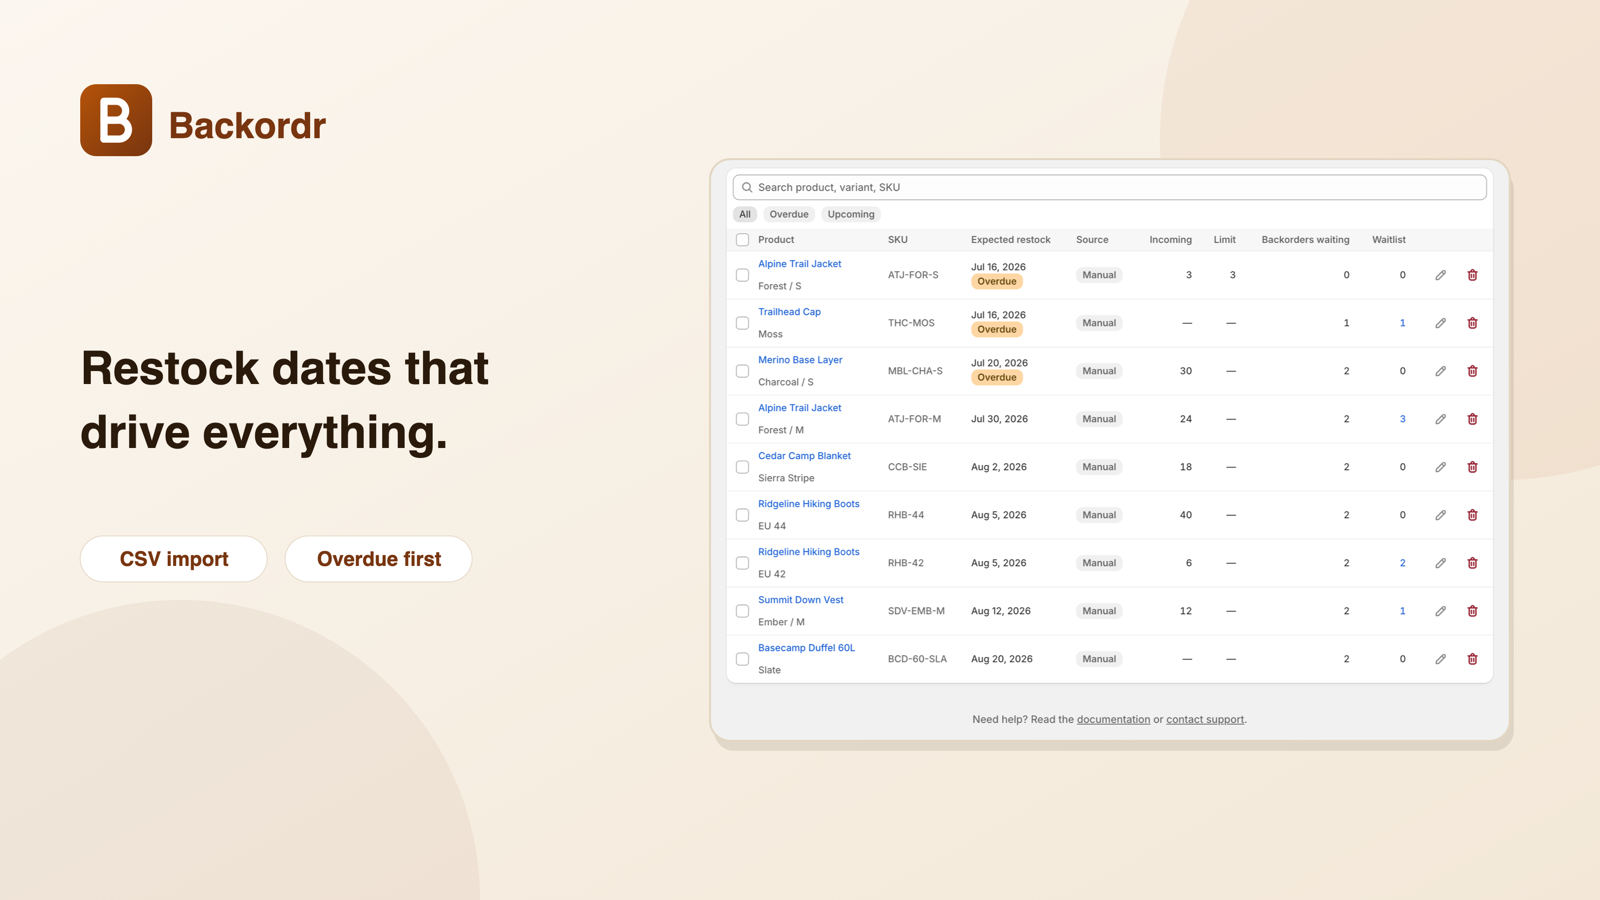Click the Backordr B logo icon
The image size is (1600, 900).
click(116, 120)
